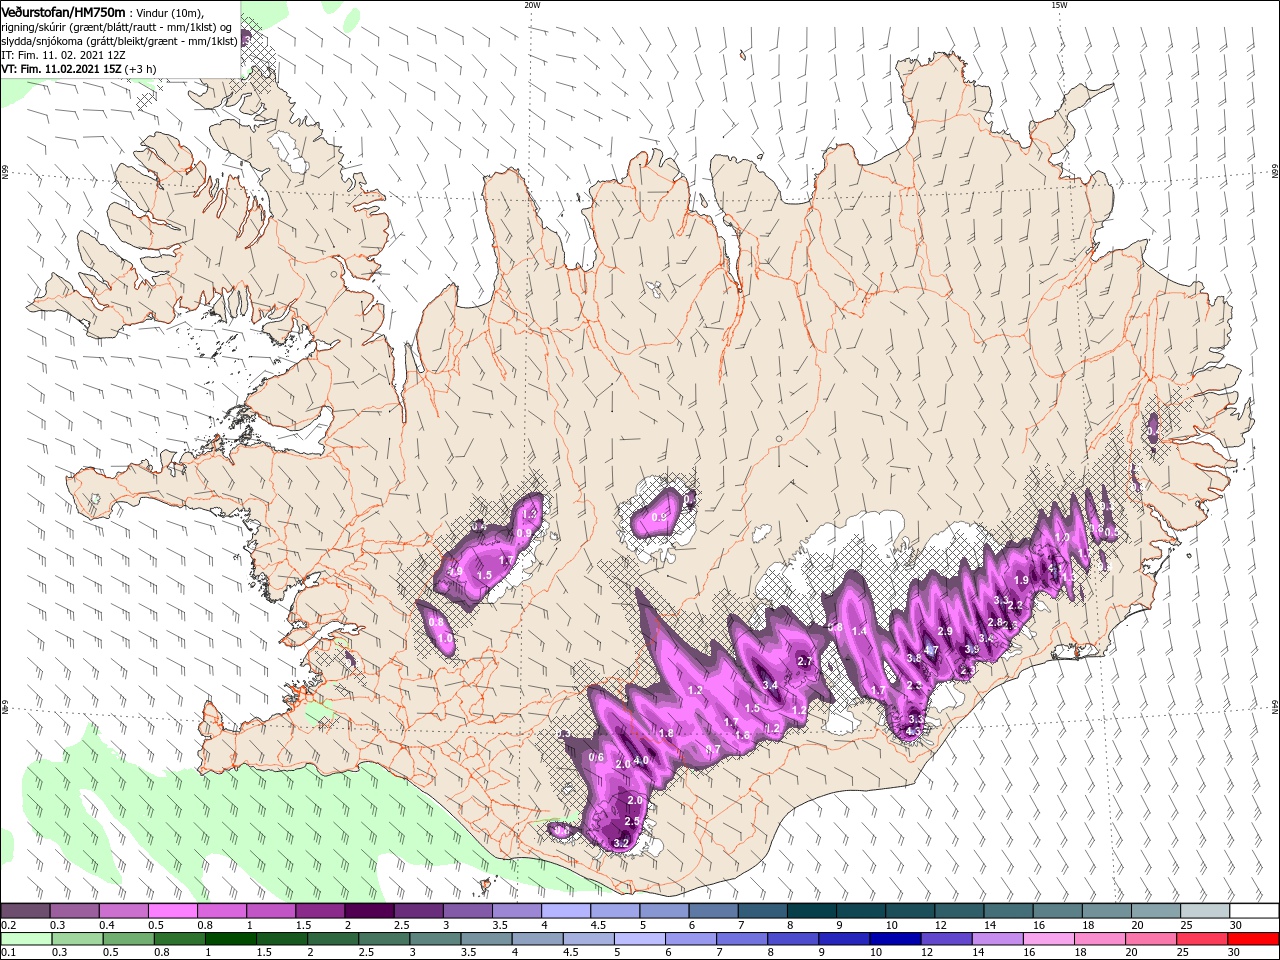
Task: Select the lavender 14–16 rain legend swatch
Action: pos(998,939)
